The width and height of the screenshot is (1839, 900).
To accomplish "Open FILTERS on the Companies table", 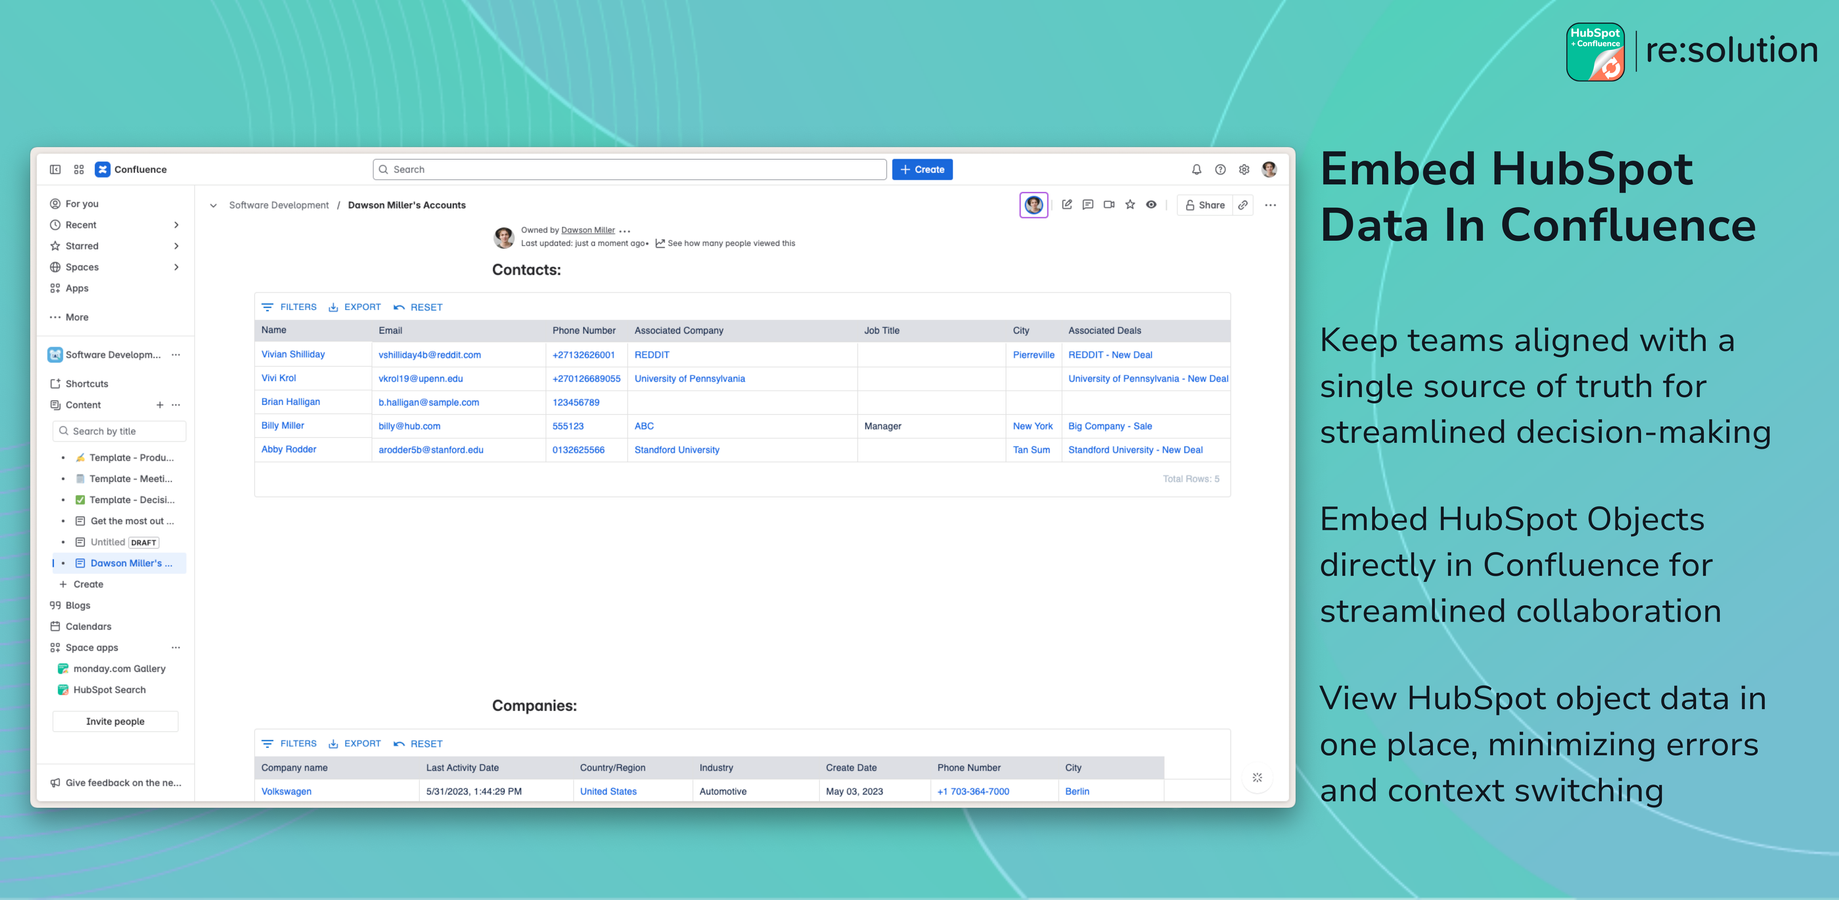I will (289, 744).
